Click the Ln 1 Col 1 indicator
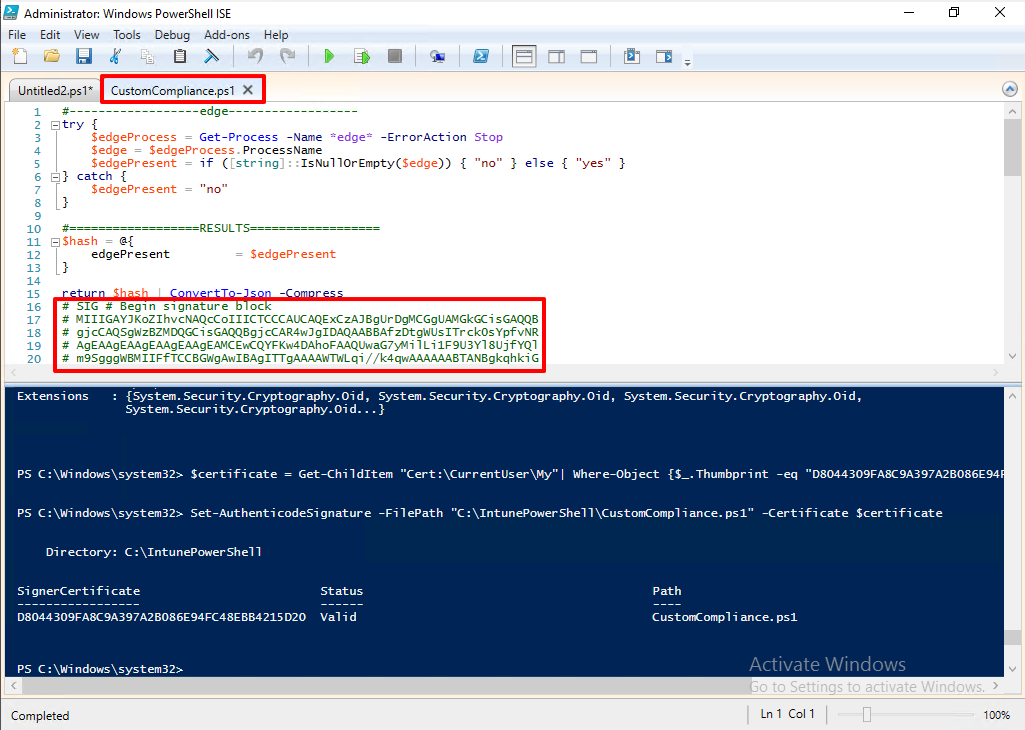Image resolution: width=1025 pixels, height=730 pixels. pyautogui.click(x=787, y=714)
